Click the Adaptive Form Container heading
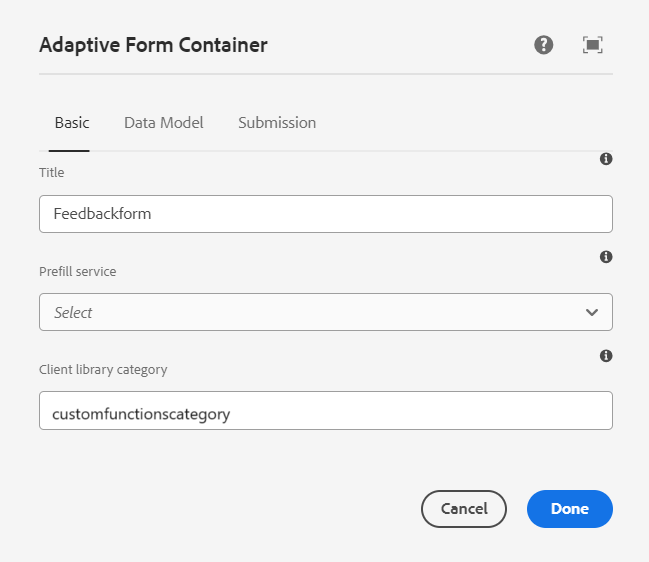Viewport: 649px width, 562px height. [153, 45]
